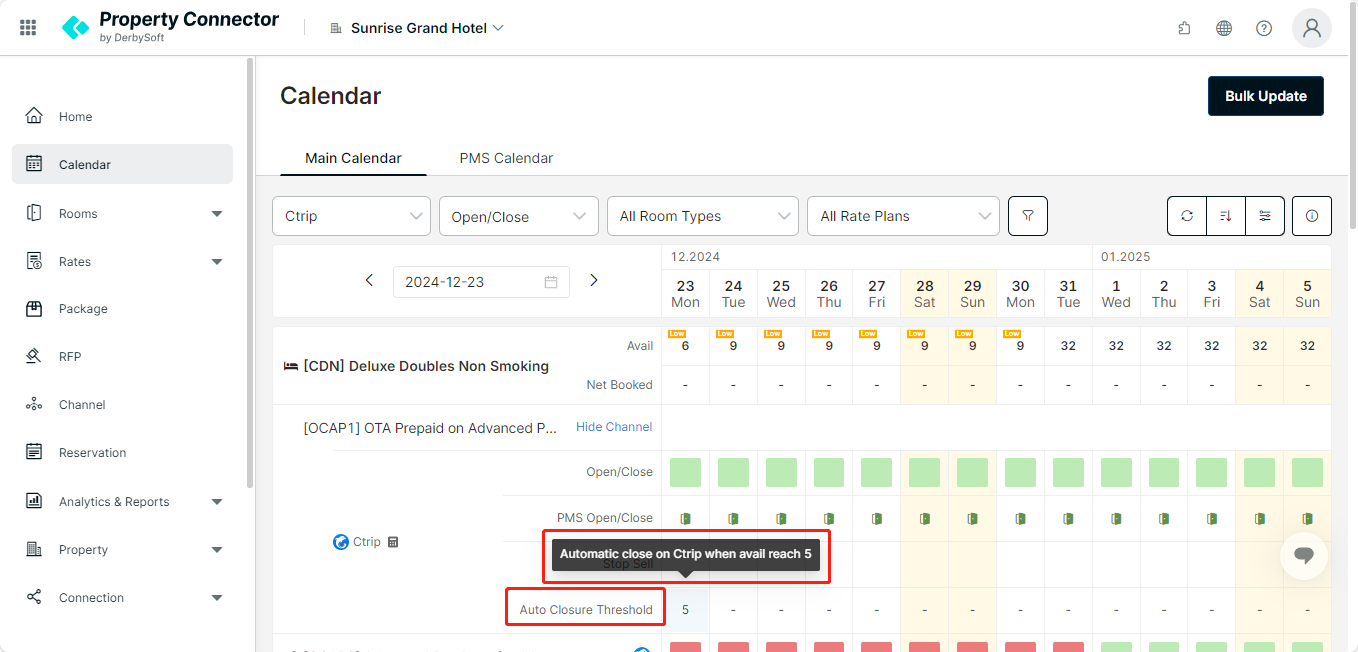Go to next dates arrow

tap(594, 281)
